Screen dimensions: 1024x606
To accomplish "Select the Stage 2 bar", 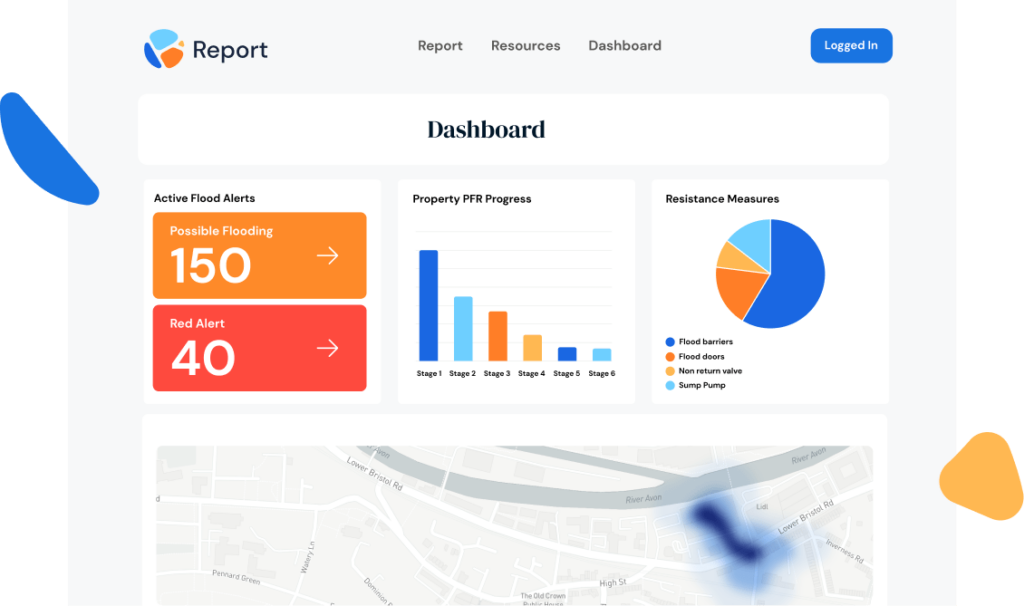I will (463, 328).
